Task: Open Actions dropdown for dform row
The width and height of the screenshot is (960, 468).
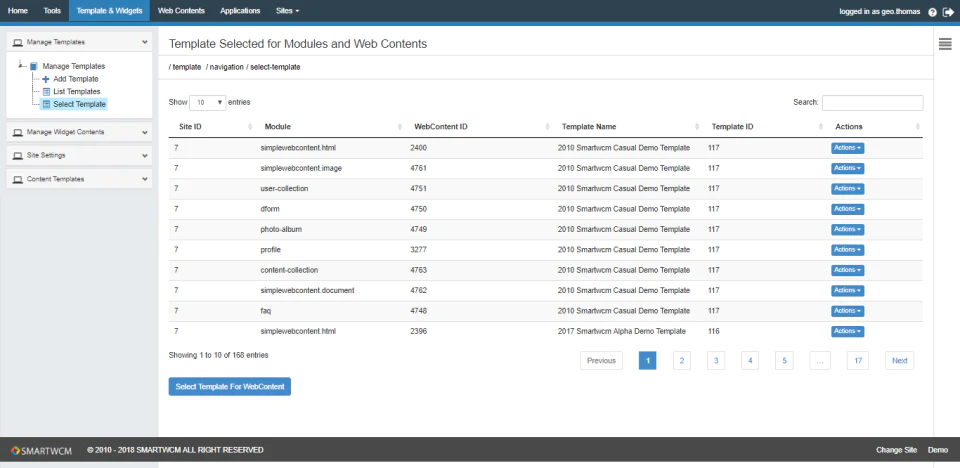Action: point(847,209)
